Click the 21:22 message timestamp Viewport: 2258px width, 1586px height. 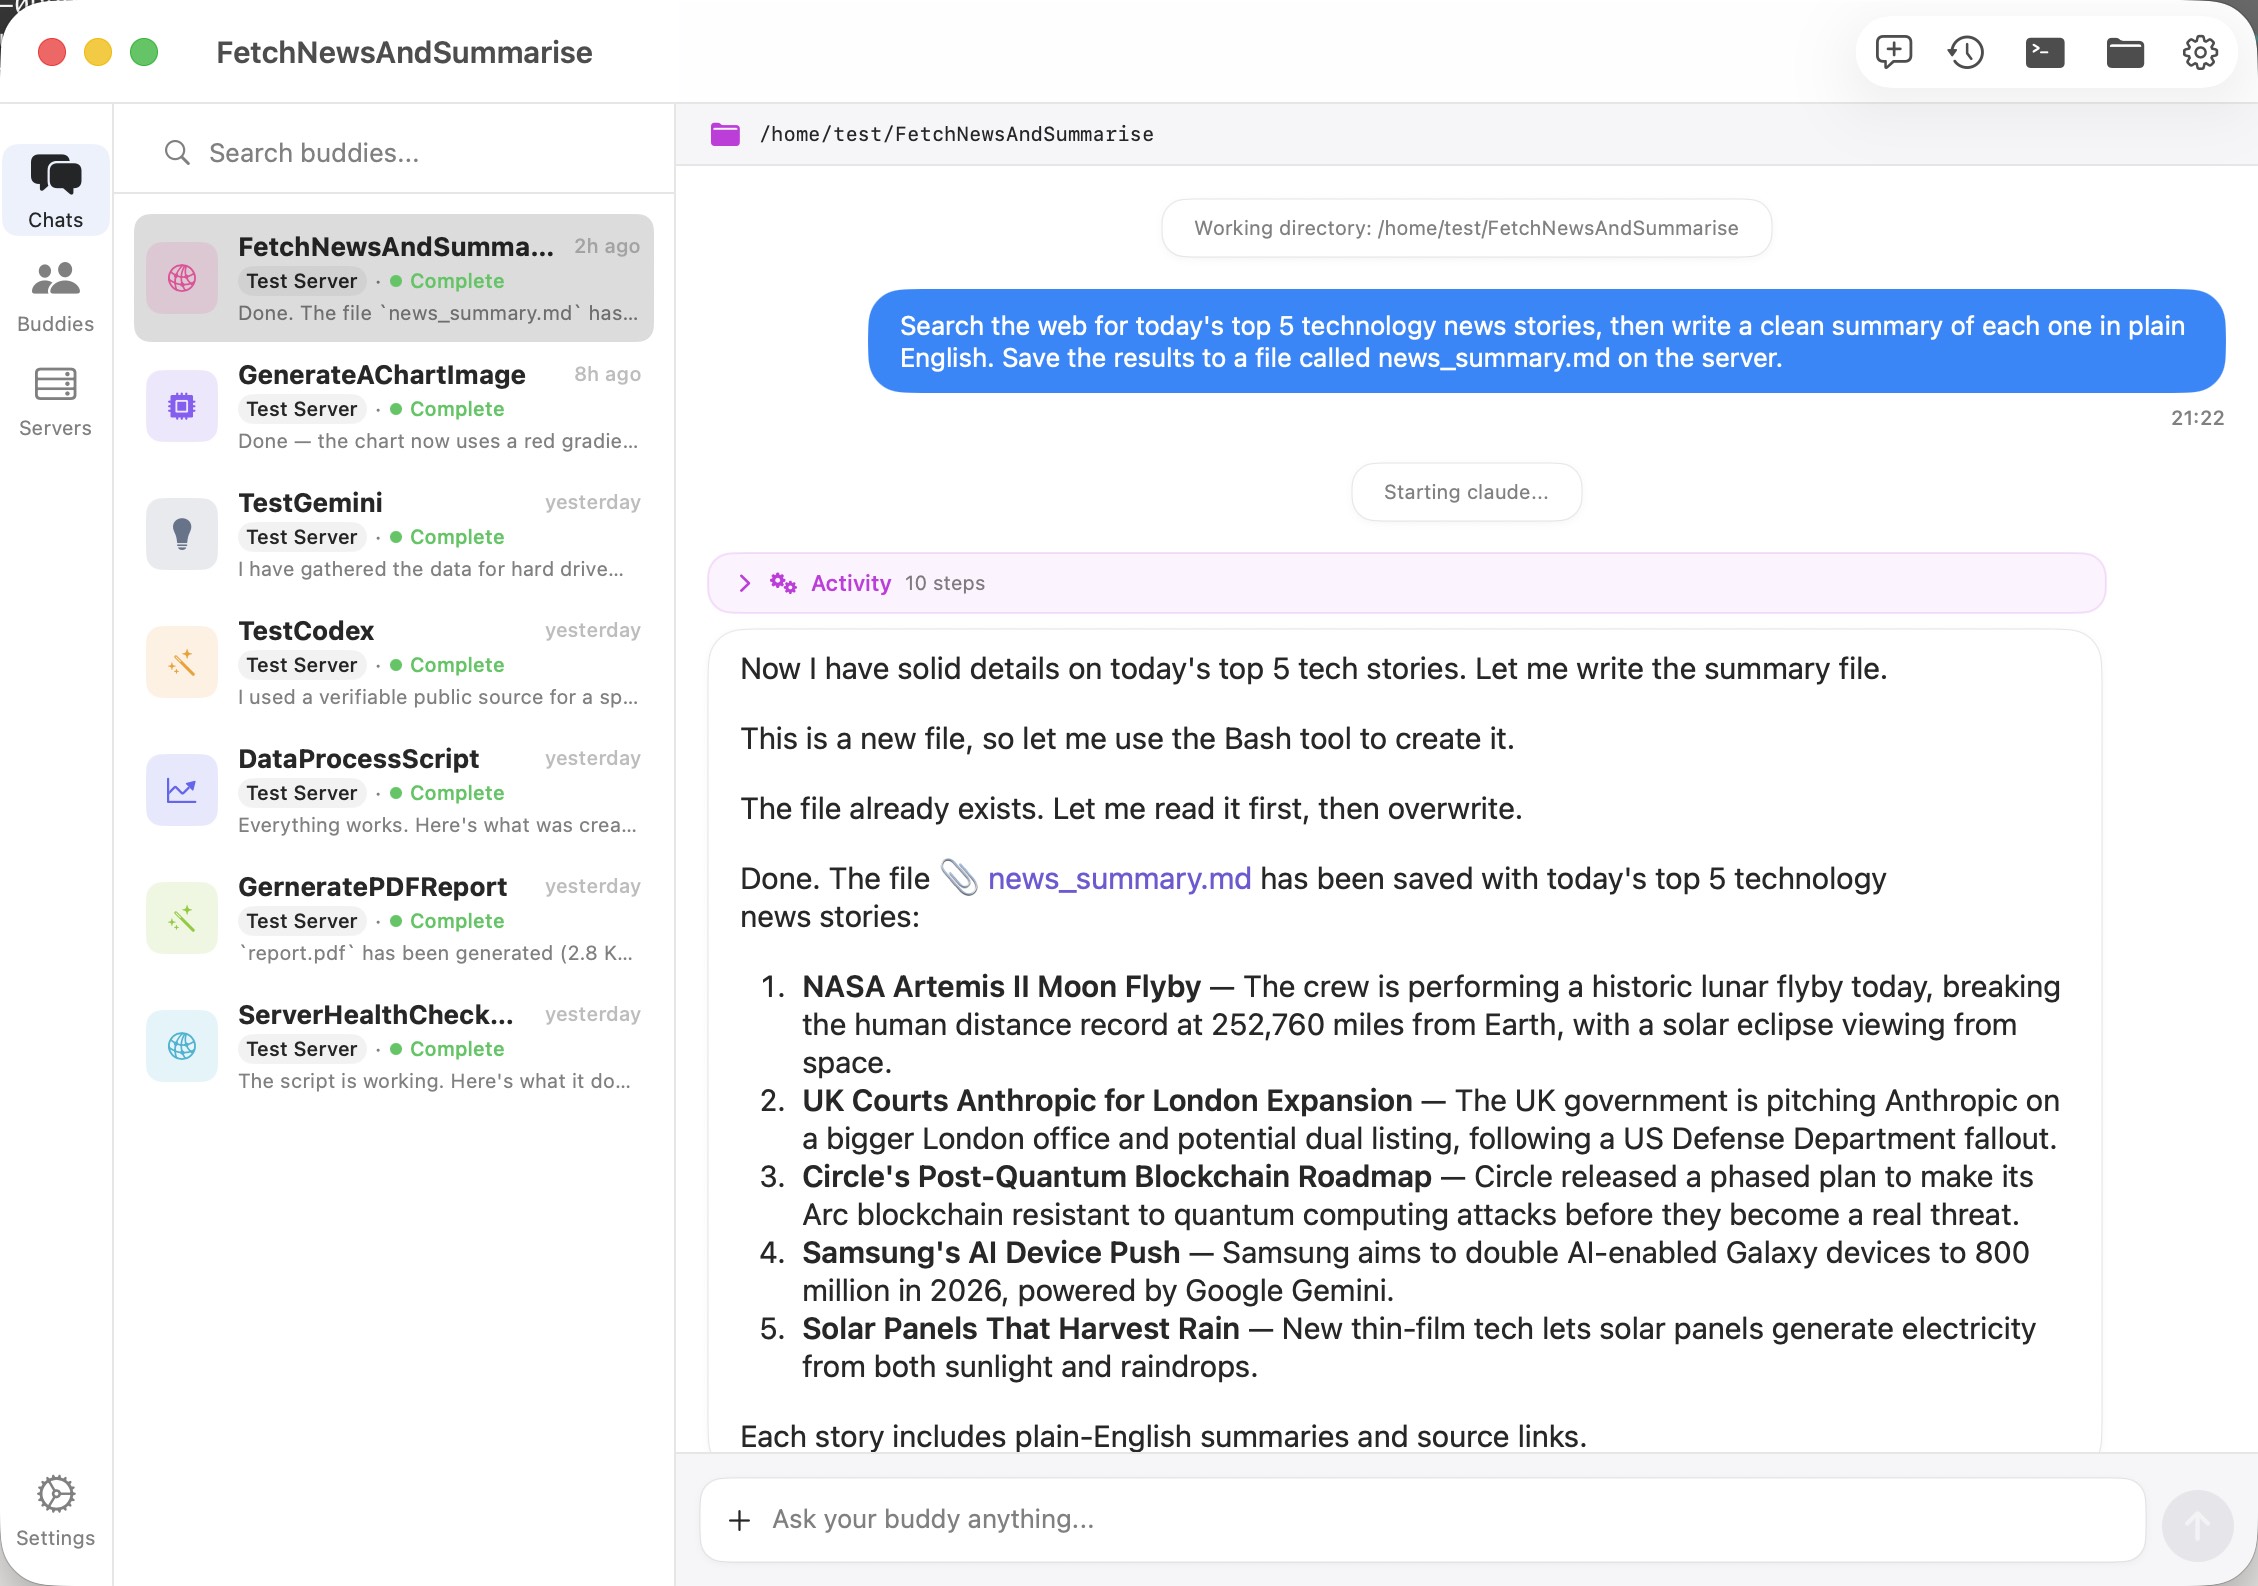coord(2197,418)
